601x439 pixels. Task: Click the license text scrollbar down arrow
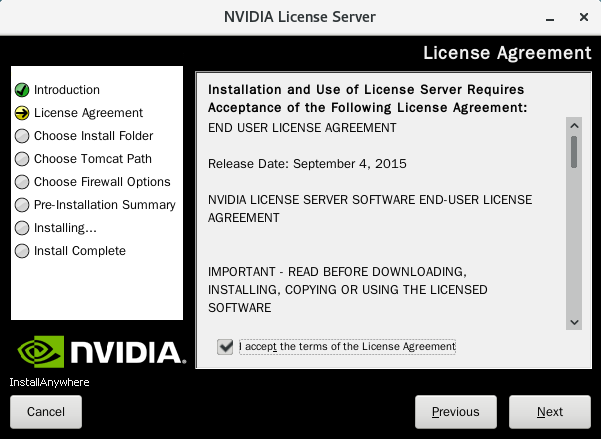point(574,322)
